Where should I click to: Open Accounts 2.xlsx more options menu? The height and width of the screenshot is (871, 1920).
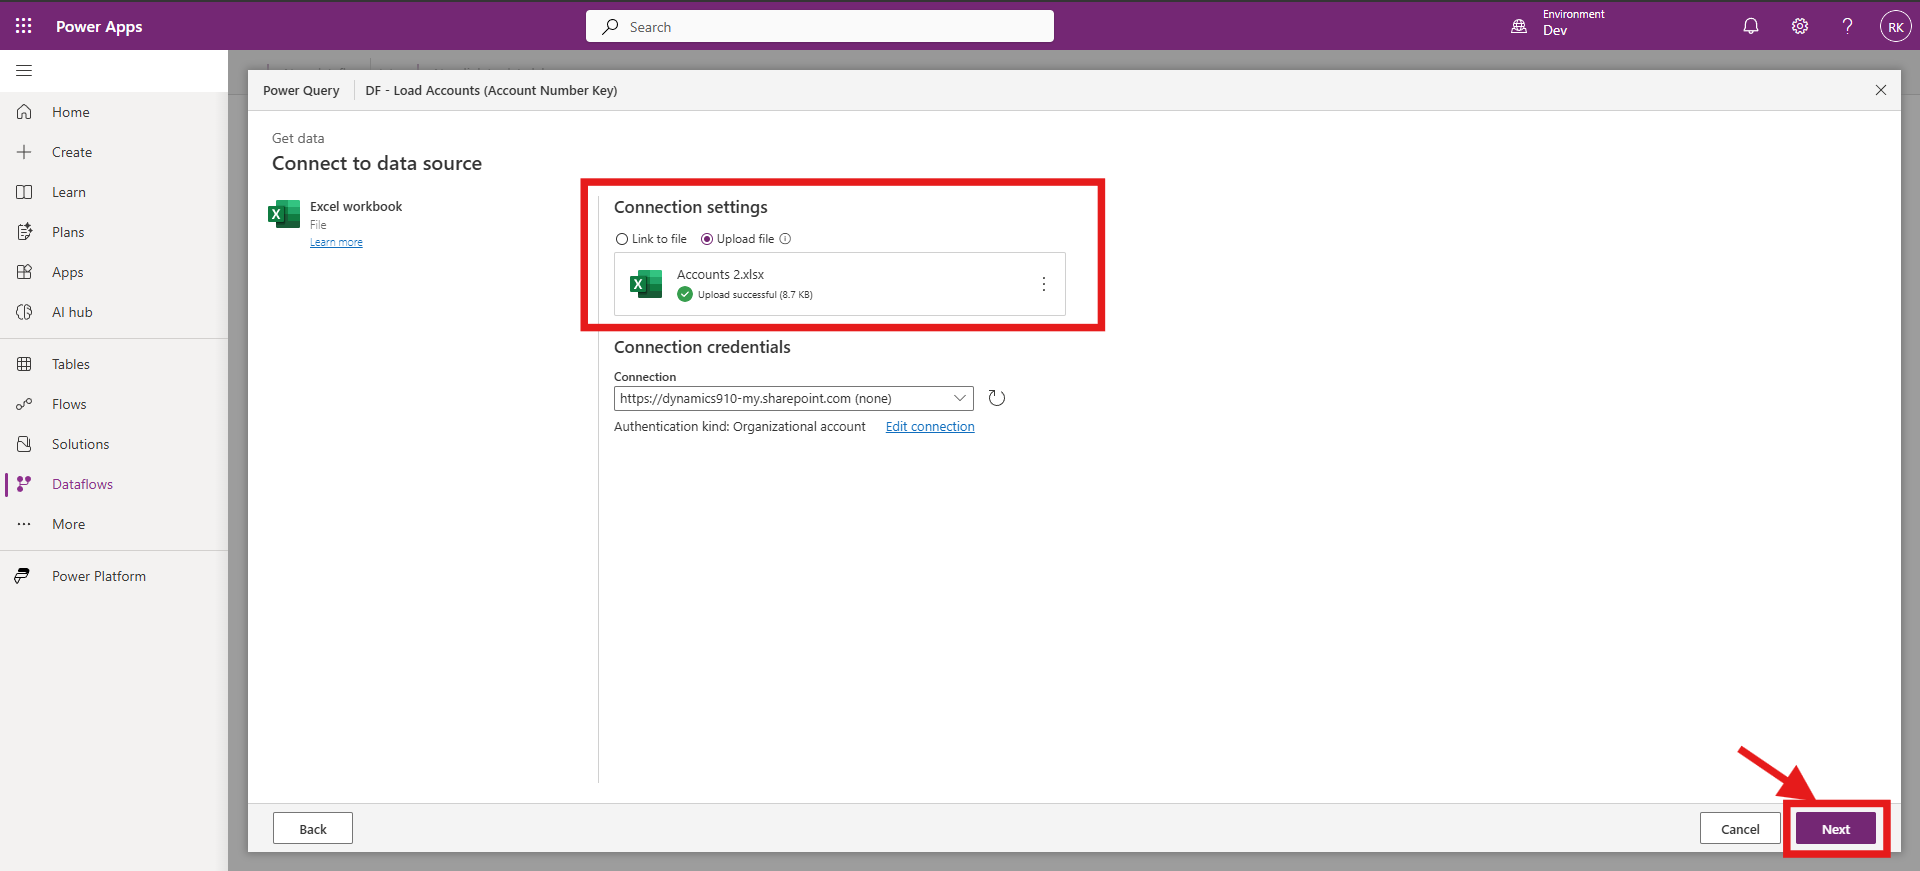point(1043,284)
